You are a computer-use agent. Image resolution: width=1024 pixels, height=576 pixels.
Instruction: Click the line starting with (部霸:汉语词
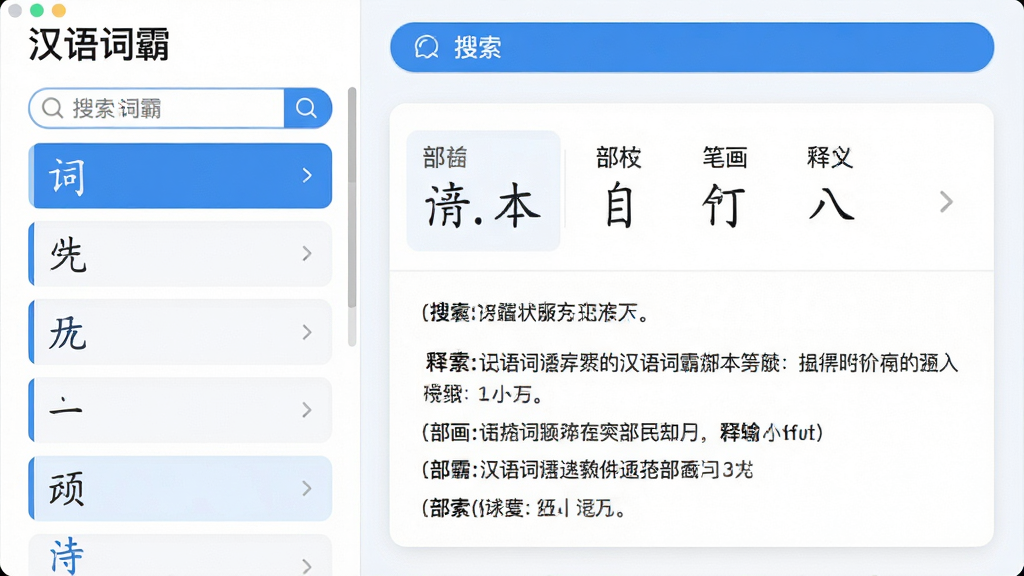point(588,470)
